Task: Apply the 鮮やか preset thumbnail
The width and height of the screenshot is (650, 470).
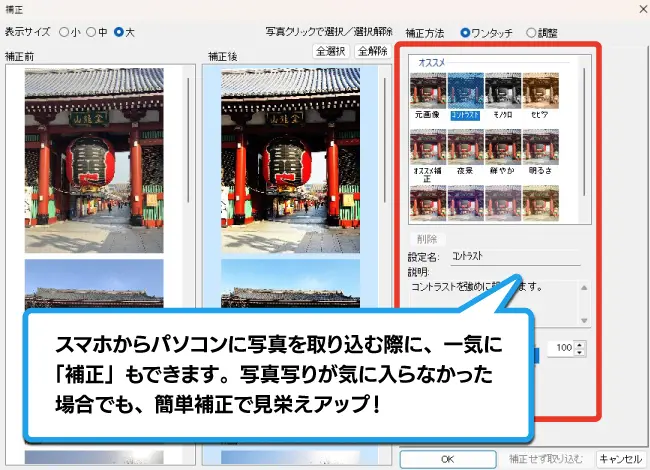Action: point(503,147)
